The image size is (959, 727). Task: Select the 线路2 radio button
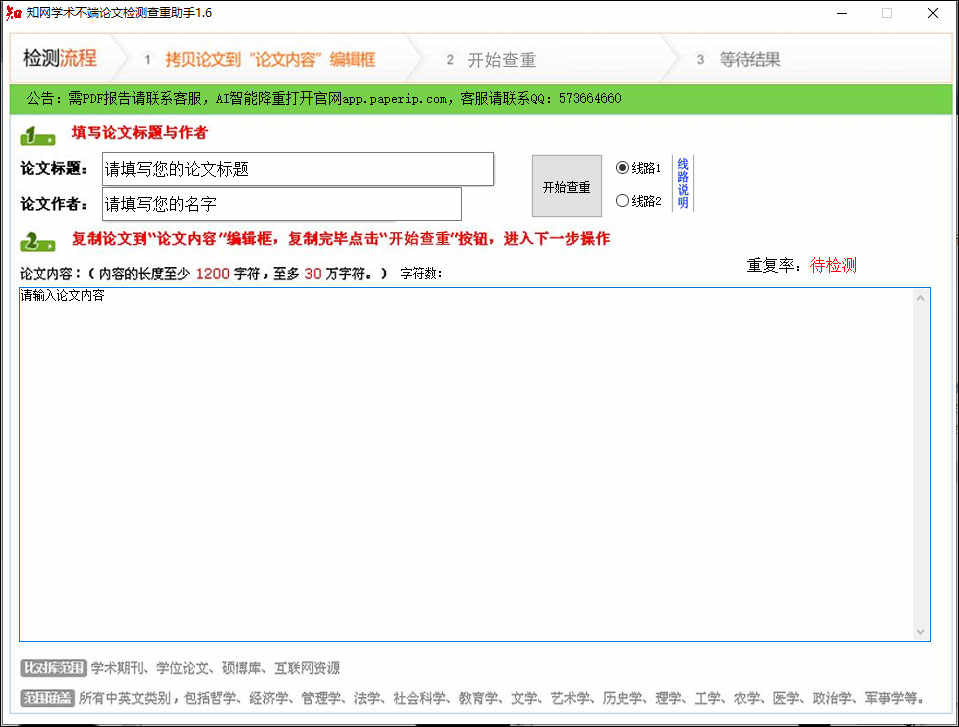(x=622, y=201)
